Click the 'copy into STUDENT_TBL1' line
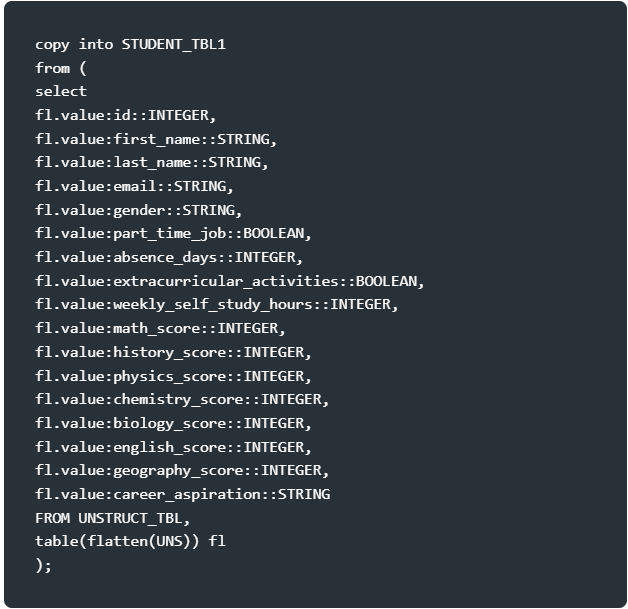The height and width of the screenshot is (609, 628). click(131, 44)
